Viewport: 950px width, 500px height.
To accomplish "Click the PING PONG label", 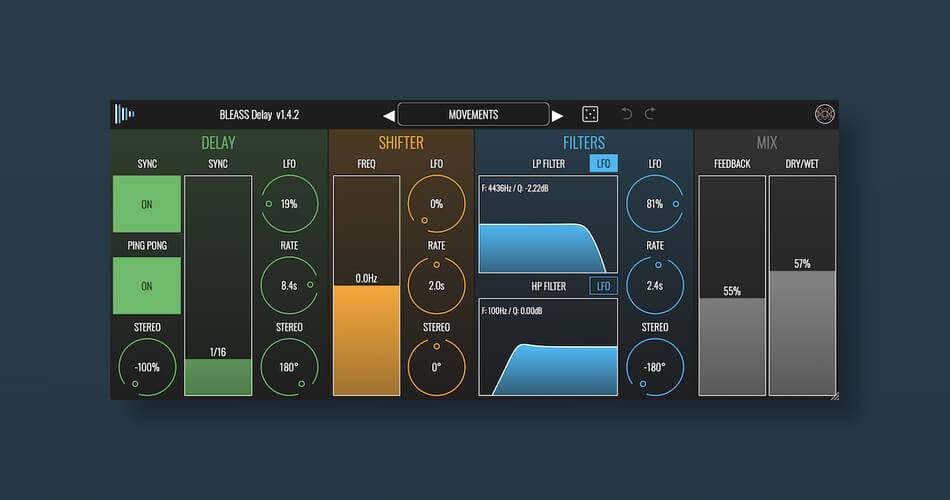I will [147, 245].
